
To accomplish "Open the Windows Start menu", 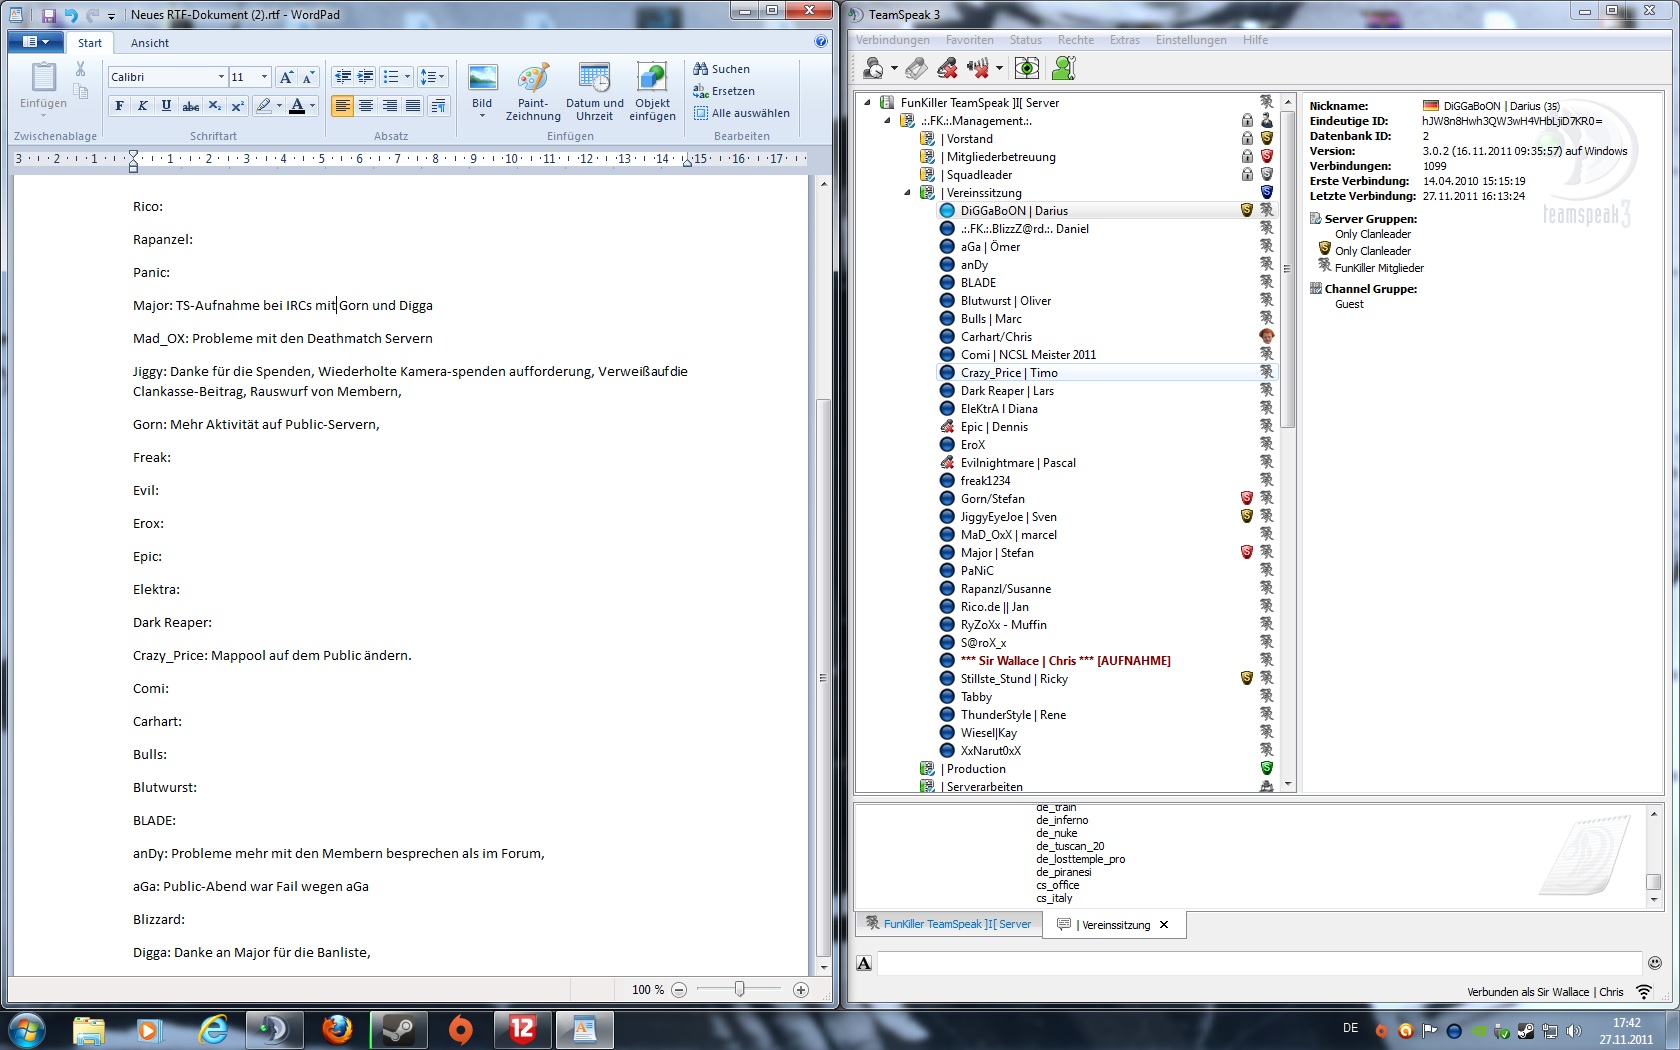I will tap(26, 1029).
